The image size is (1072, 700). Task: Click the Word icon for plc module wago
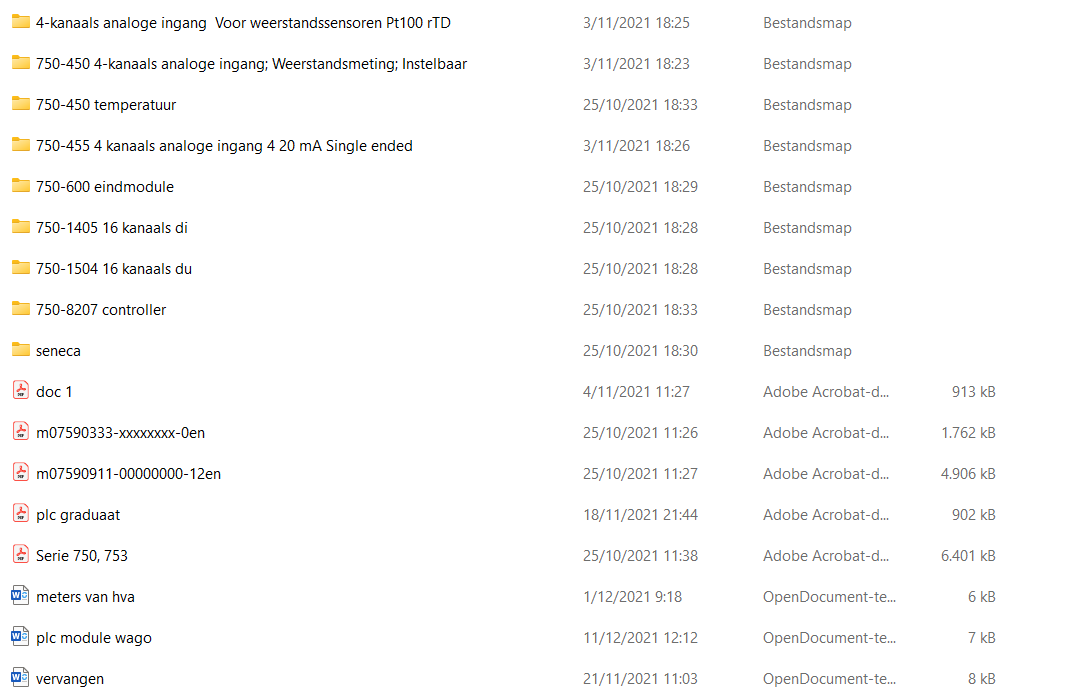20,636
